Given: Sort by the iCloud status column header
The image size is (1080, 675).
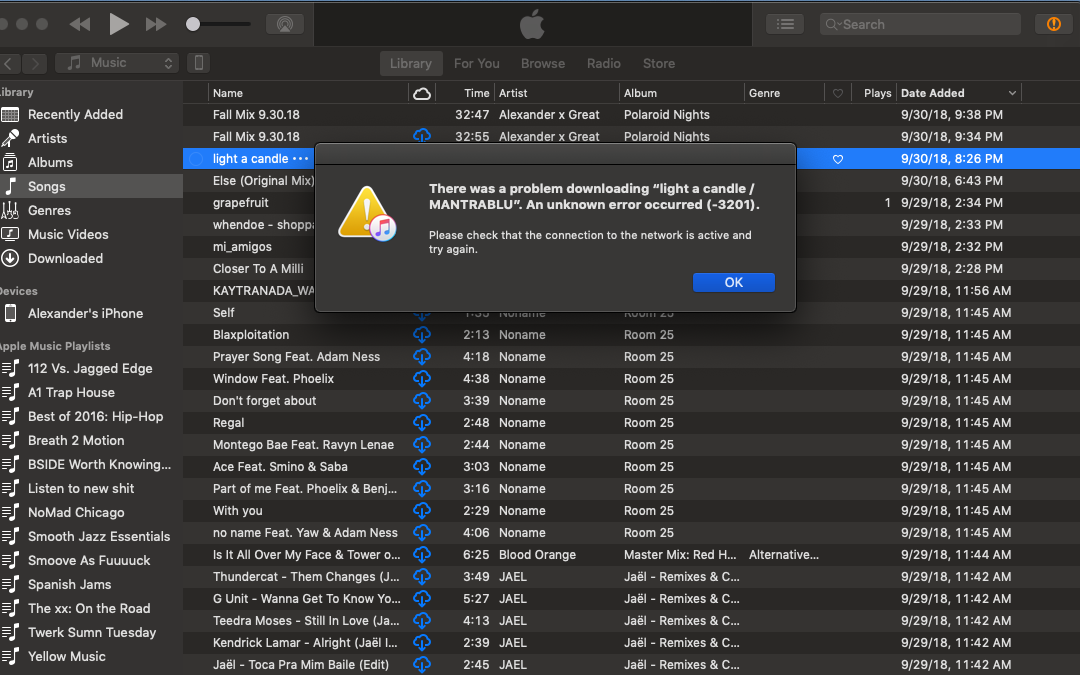Looking at the screenshot, I should tap(422, 93).
